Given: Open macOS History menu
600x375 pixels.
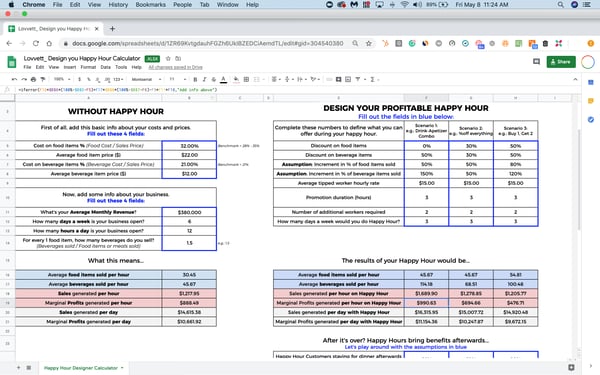Looking at the screenshot, I should click(x=118, y=5).
